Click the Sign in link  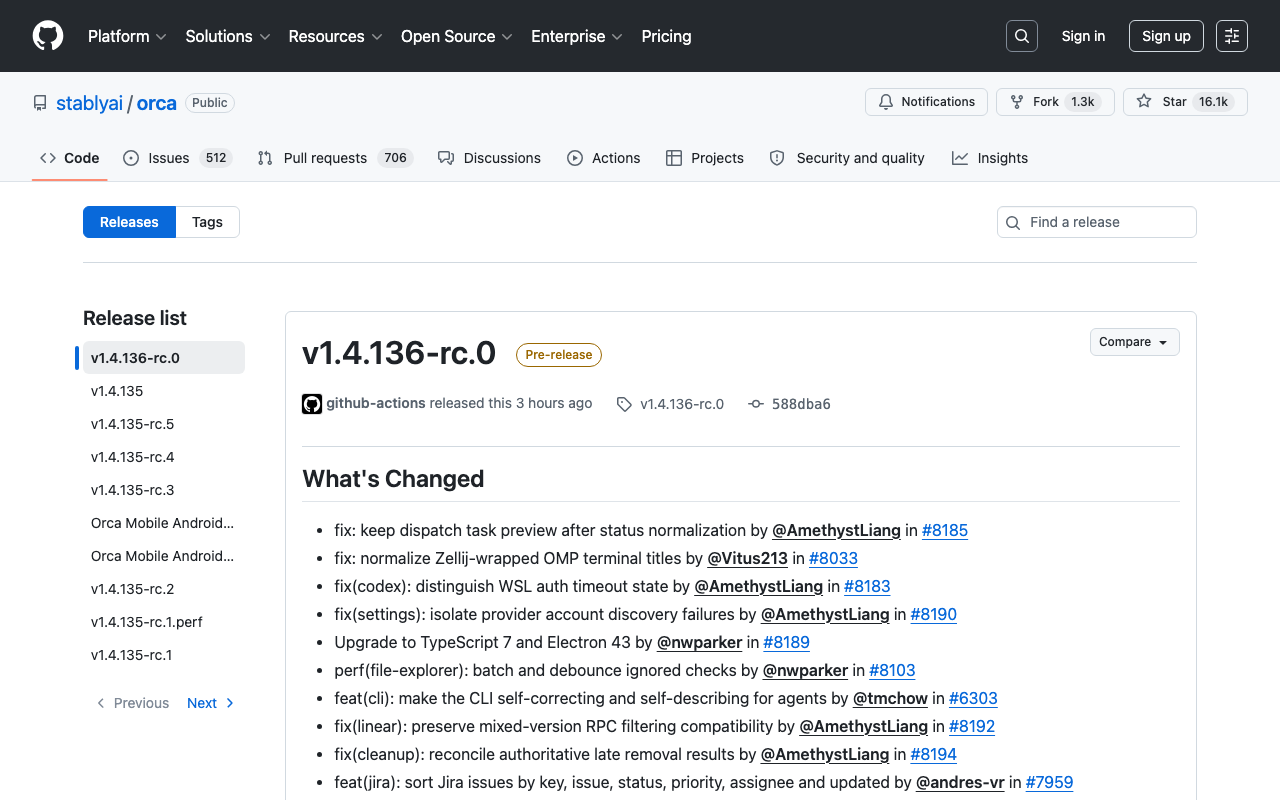coord(1083,36)
